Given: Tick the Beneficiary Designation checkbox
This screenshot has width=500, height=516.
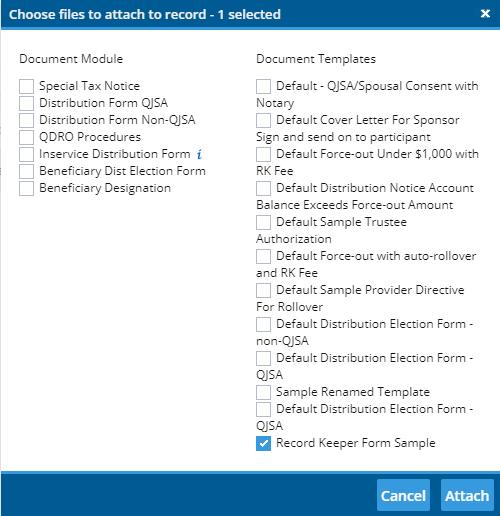Looking at the screenshot, I should pyautogui.click(x=26, y=188).
